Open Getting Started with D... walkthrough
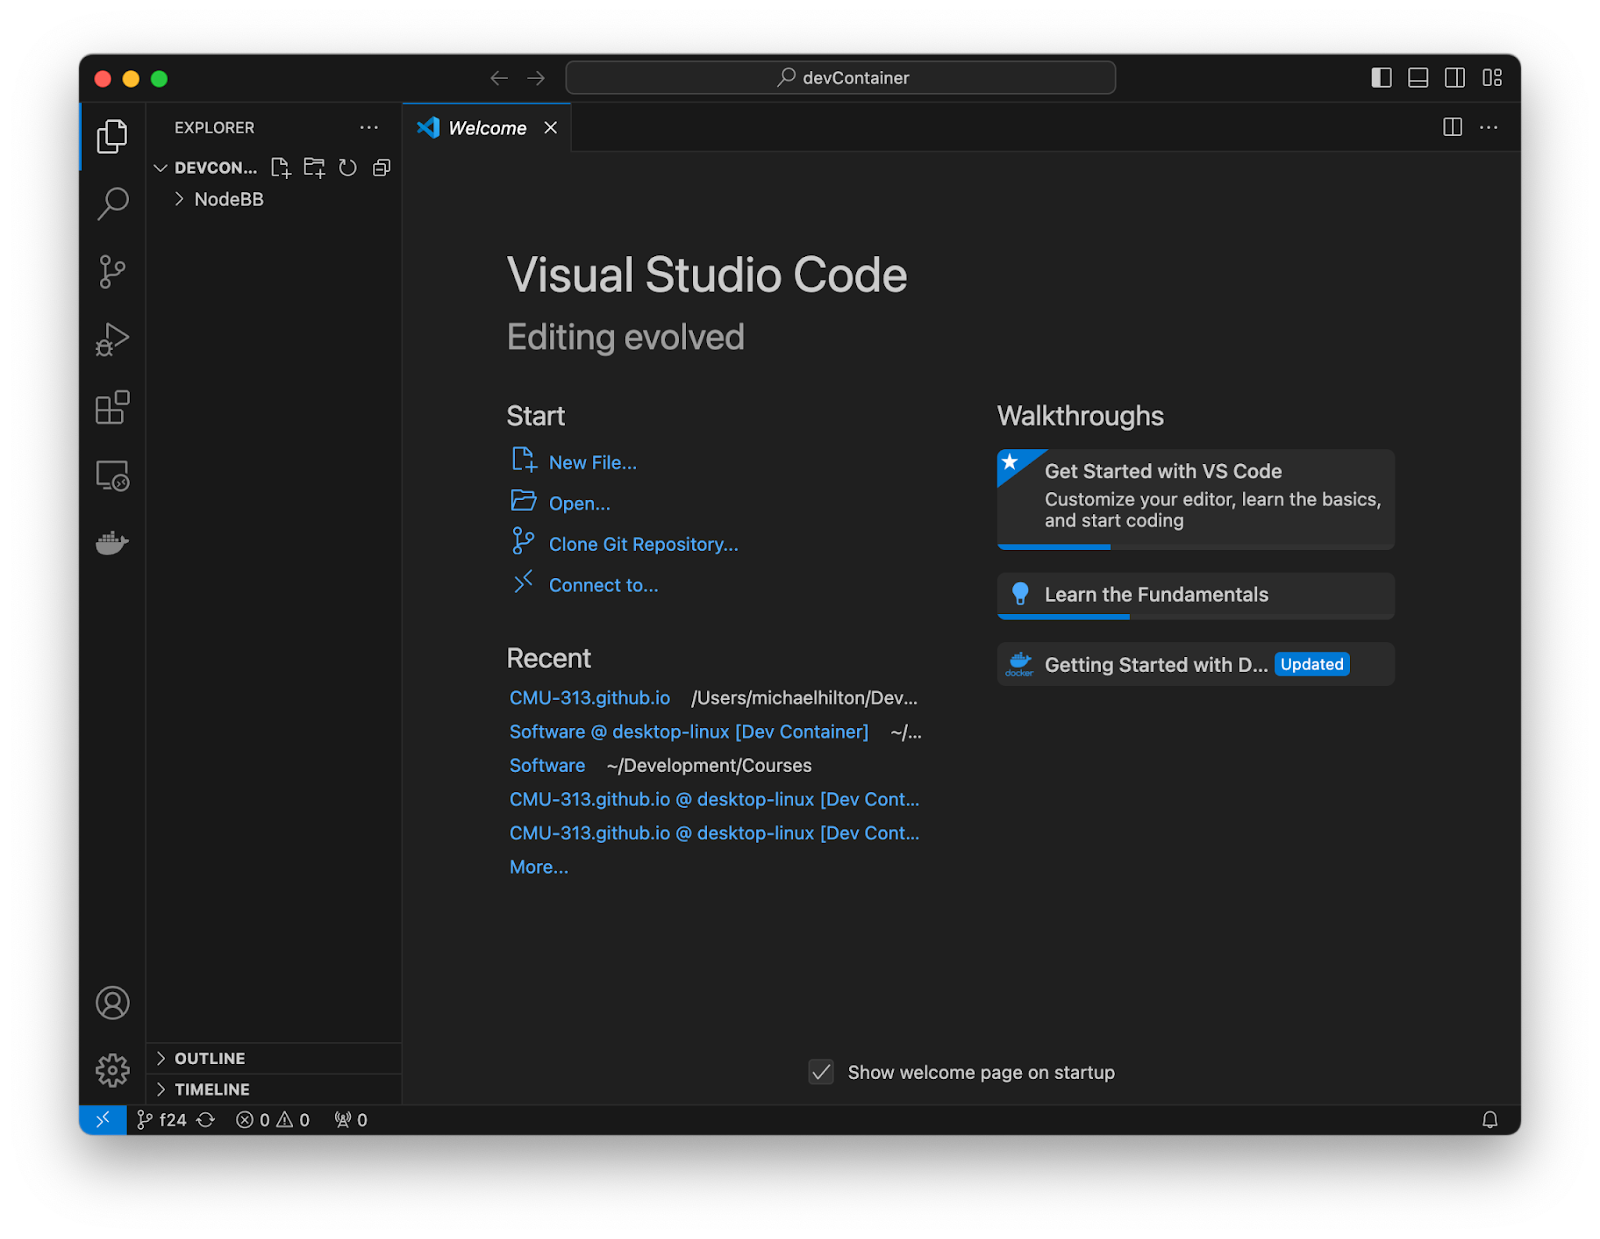1600x1239 pixels. 1195,665
